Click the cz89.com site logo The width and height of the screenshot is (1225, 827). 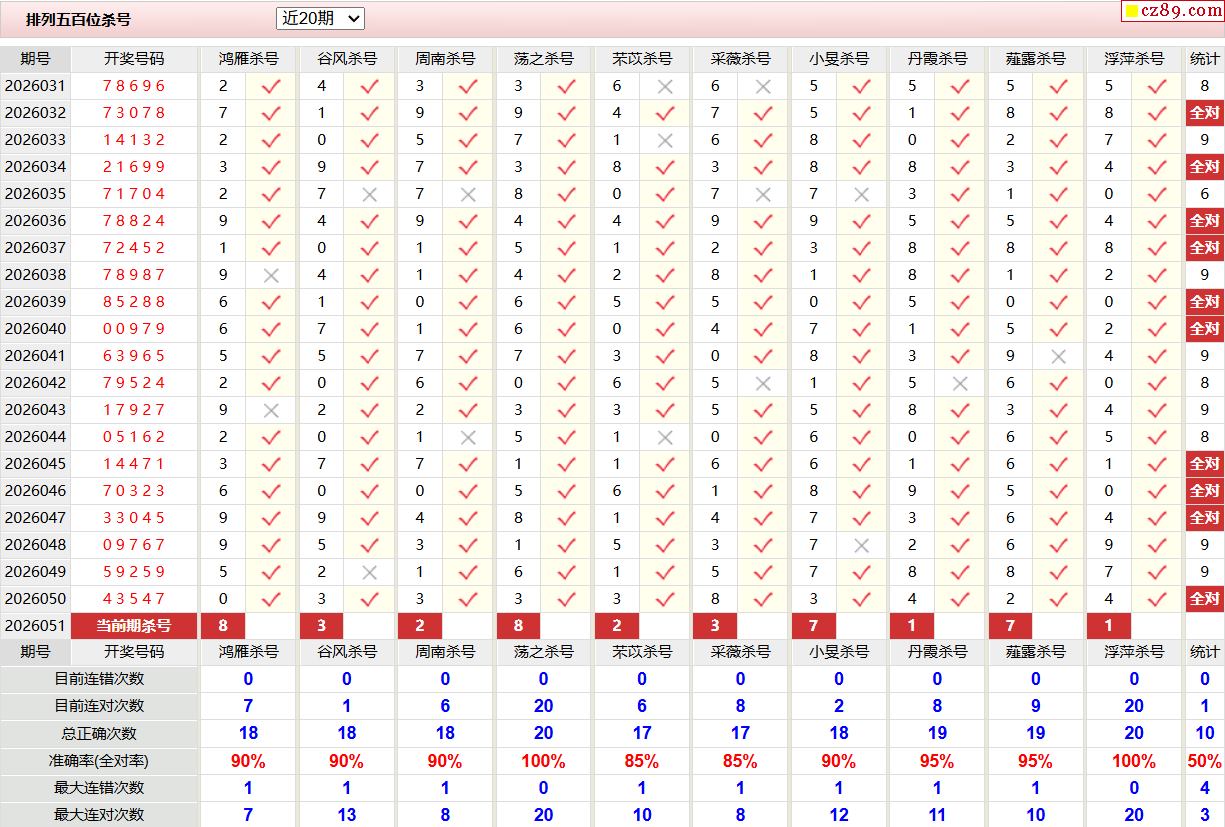click(1172, 11)
